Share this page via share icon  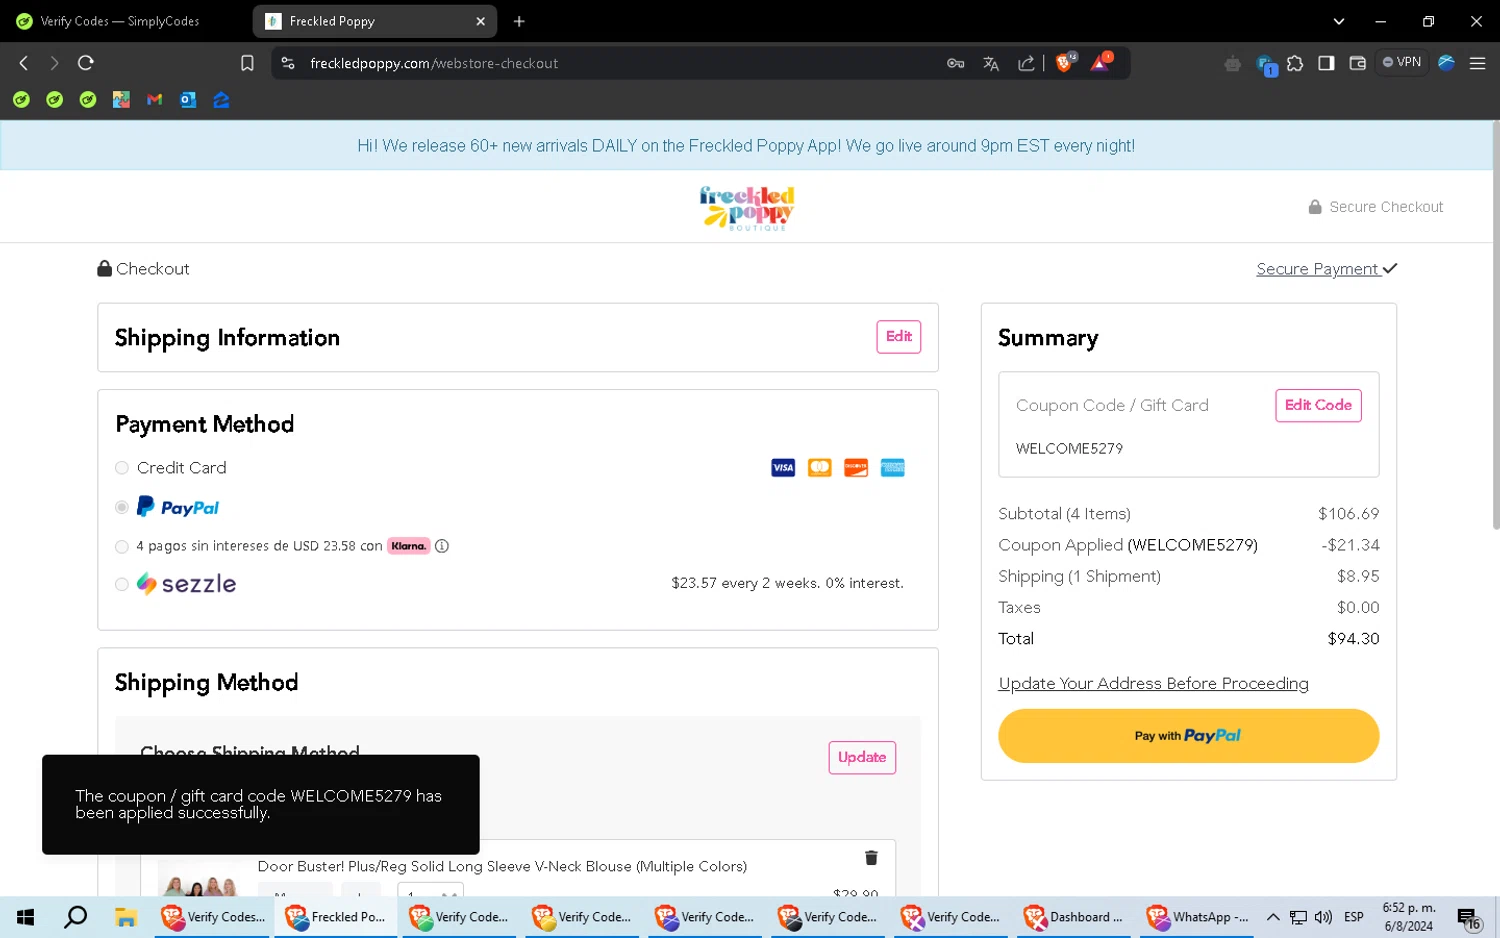[1026, 63]
